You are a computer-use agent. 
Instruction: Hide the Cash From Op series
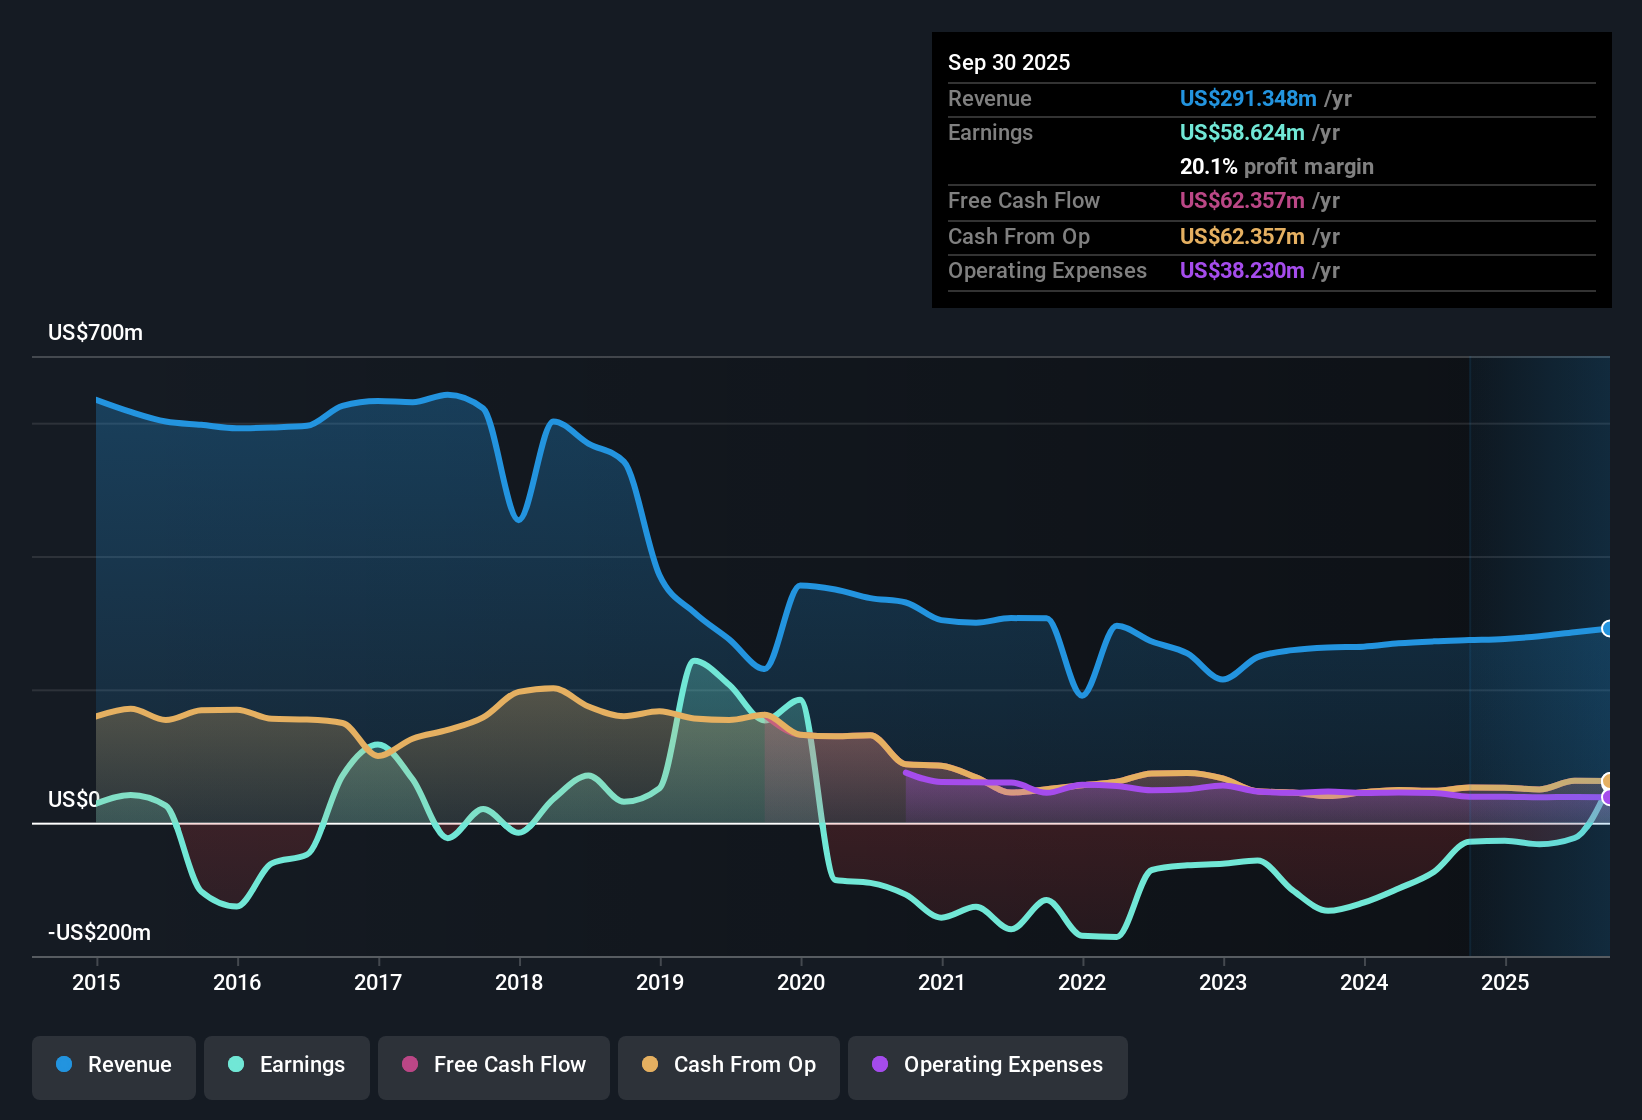tap(729, 1065)
